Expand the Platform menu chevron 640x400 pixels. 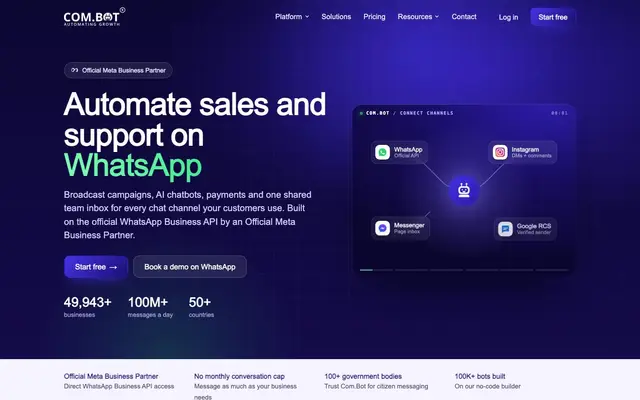coord(307,17)
